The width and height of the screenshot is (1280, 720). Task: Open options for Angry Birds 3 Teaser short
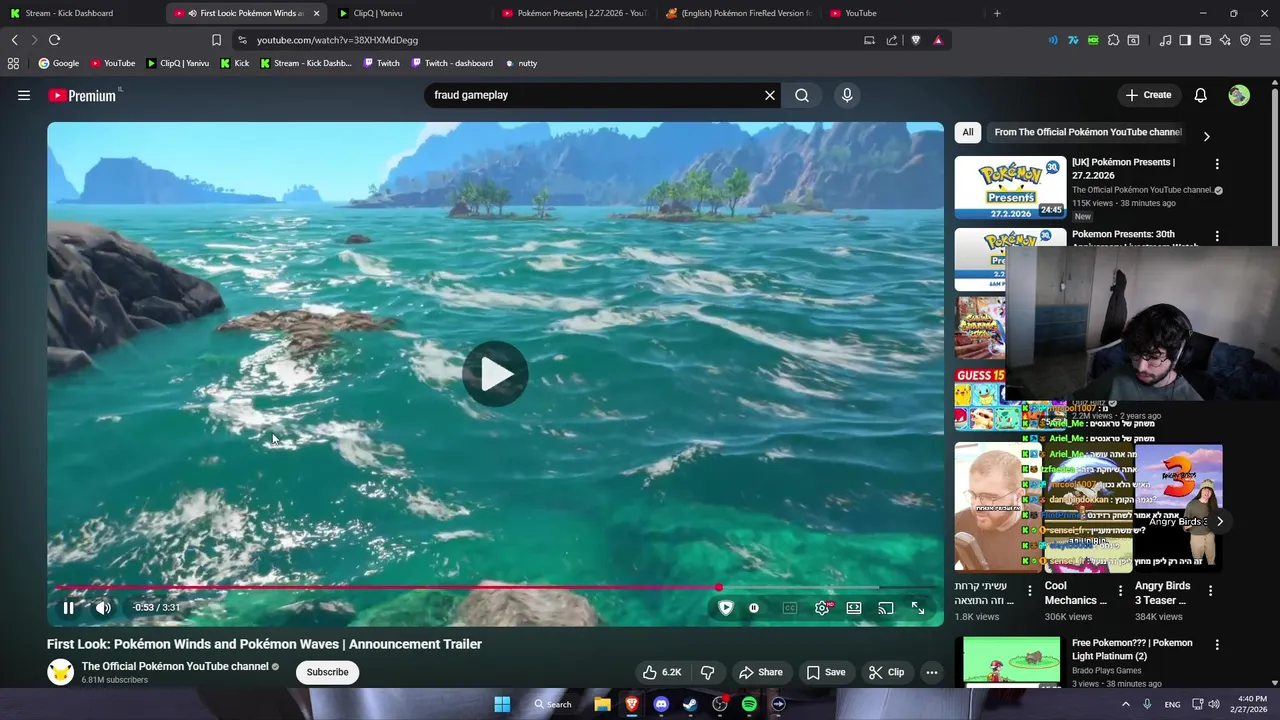point(1210,591)
